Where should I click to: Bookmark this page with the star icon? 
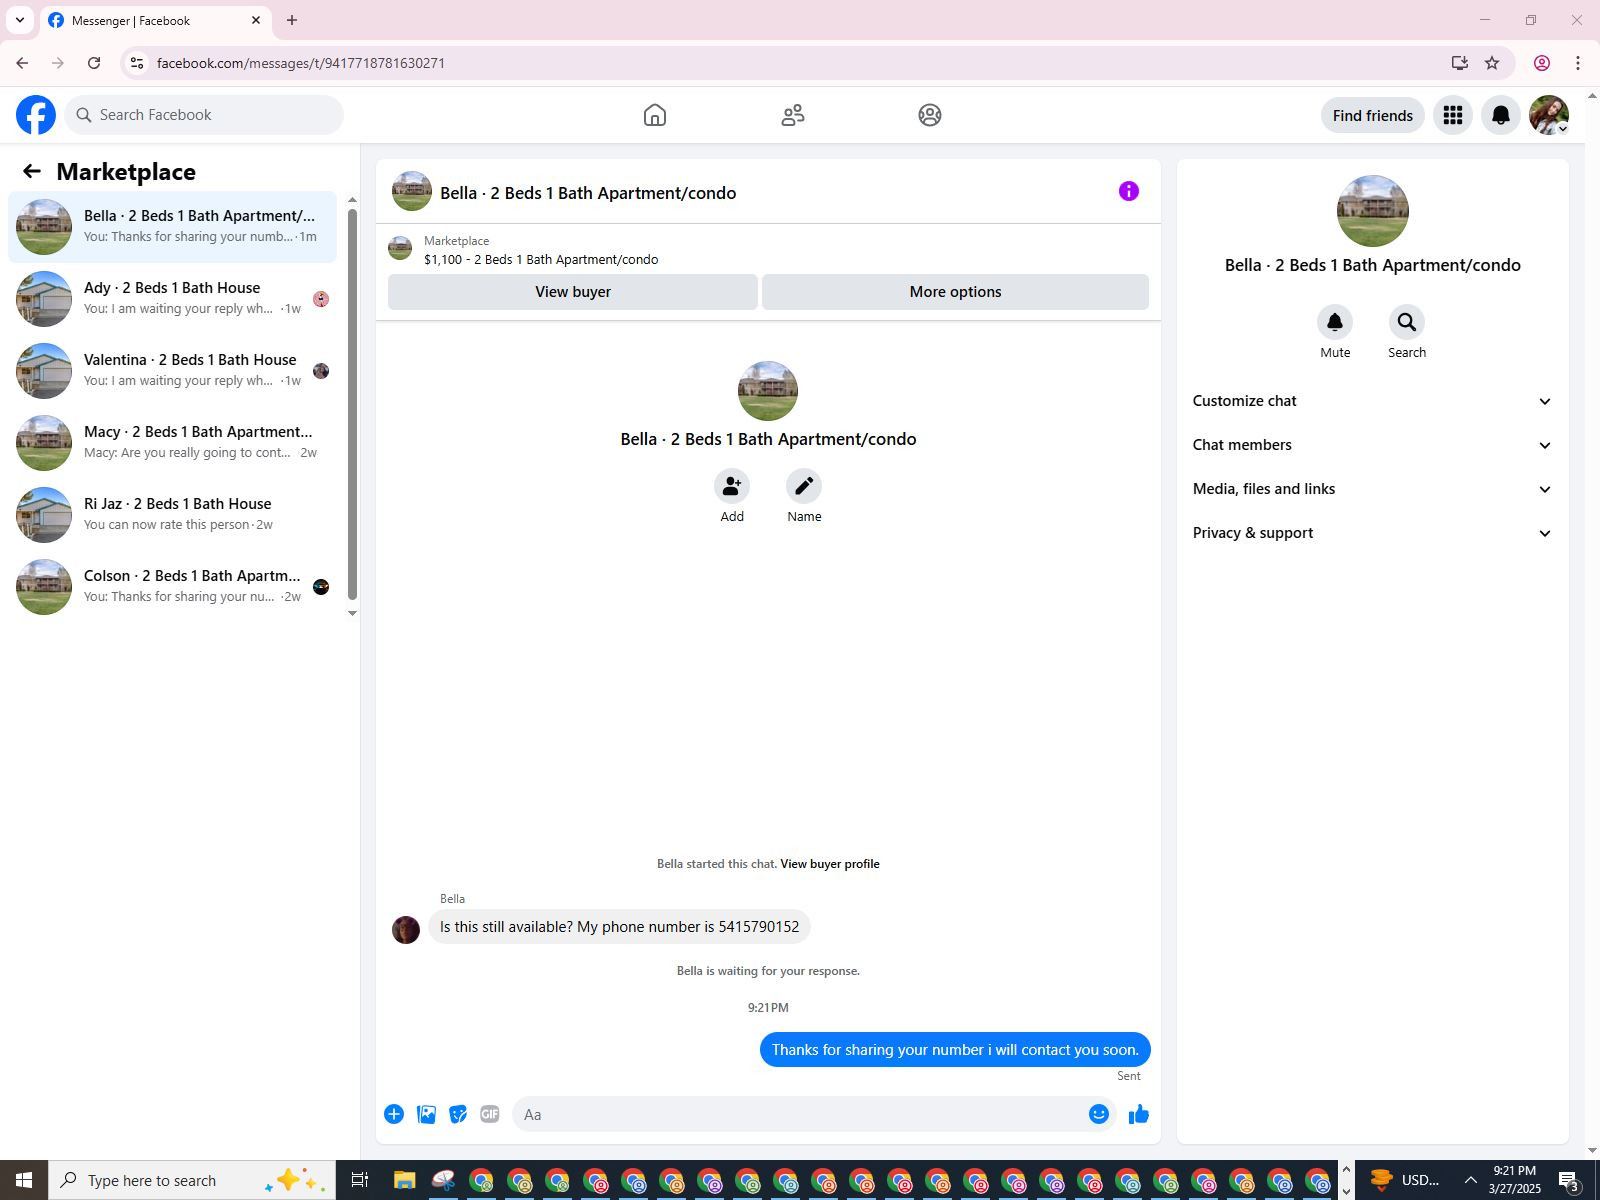(1492, 63)
